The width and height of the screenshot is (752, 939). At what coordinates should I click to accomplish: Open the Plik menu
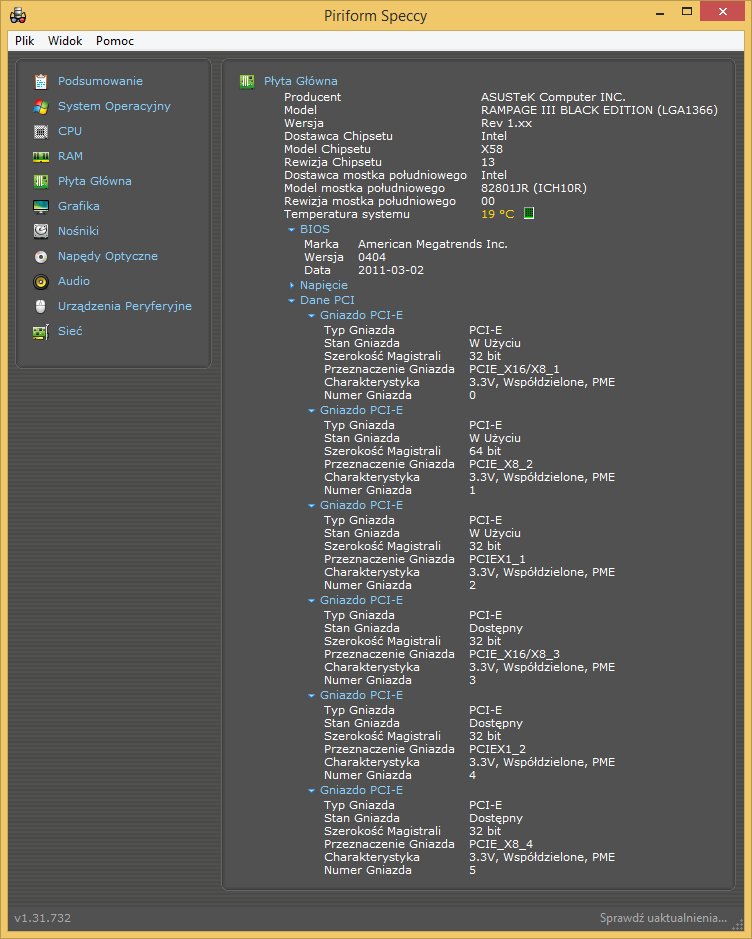click(25, 41)
